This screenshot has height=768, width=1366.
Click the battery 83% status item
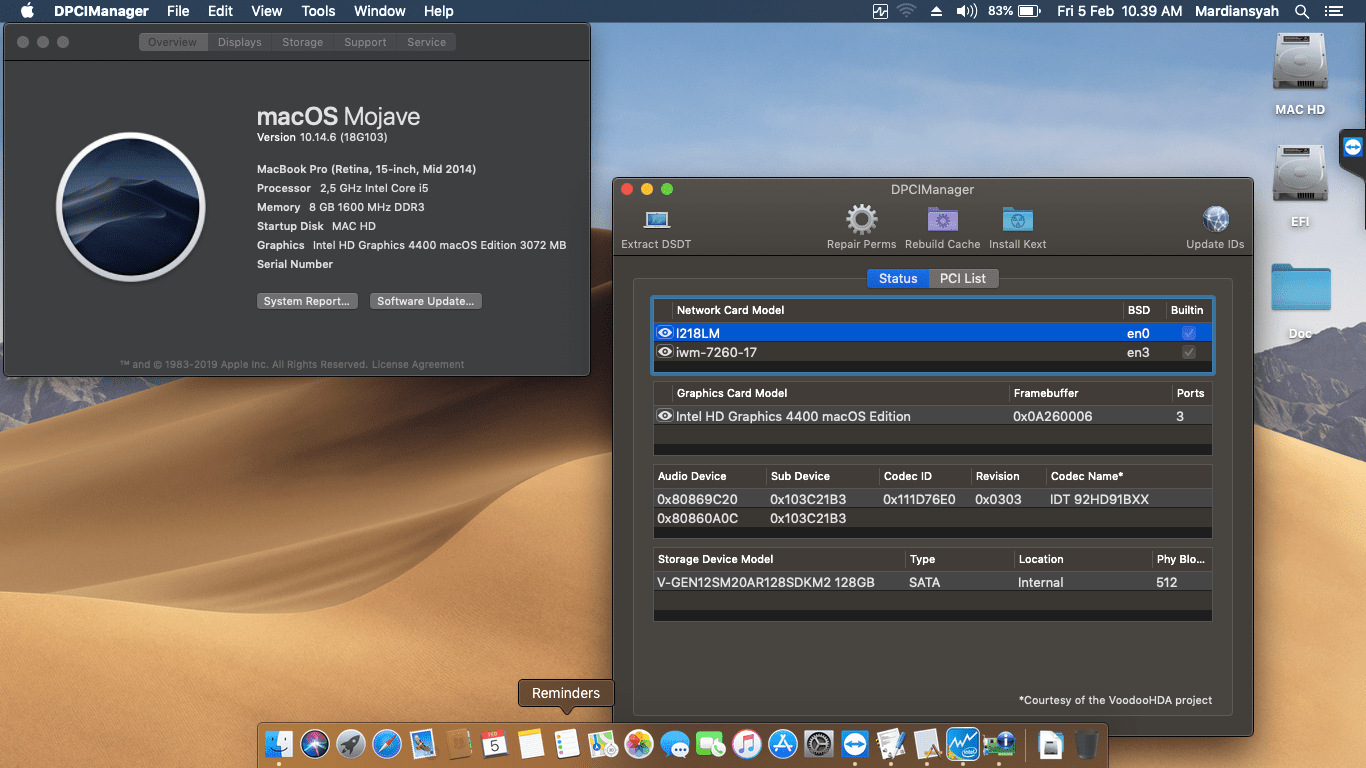[x=1014, y=11]
